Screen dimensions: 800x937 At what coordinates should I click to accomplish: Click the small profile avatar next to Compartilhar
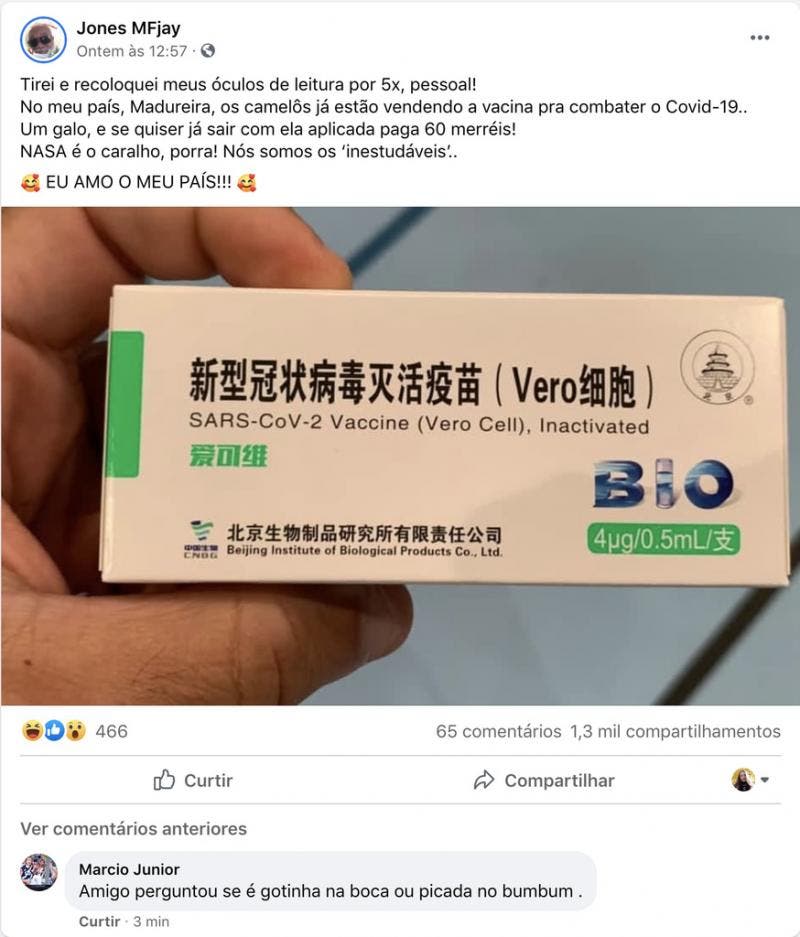743,780
